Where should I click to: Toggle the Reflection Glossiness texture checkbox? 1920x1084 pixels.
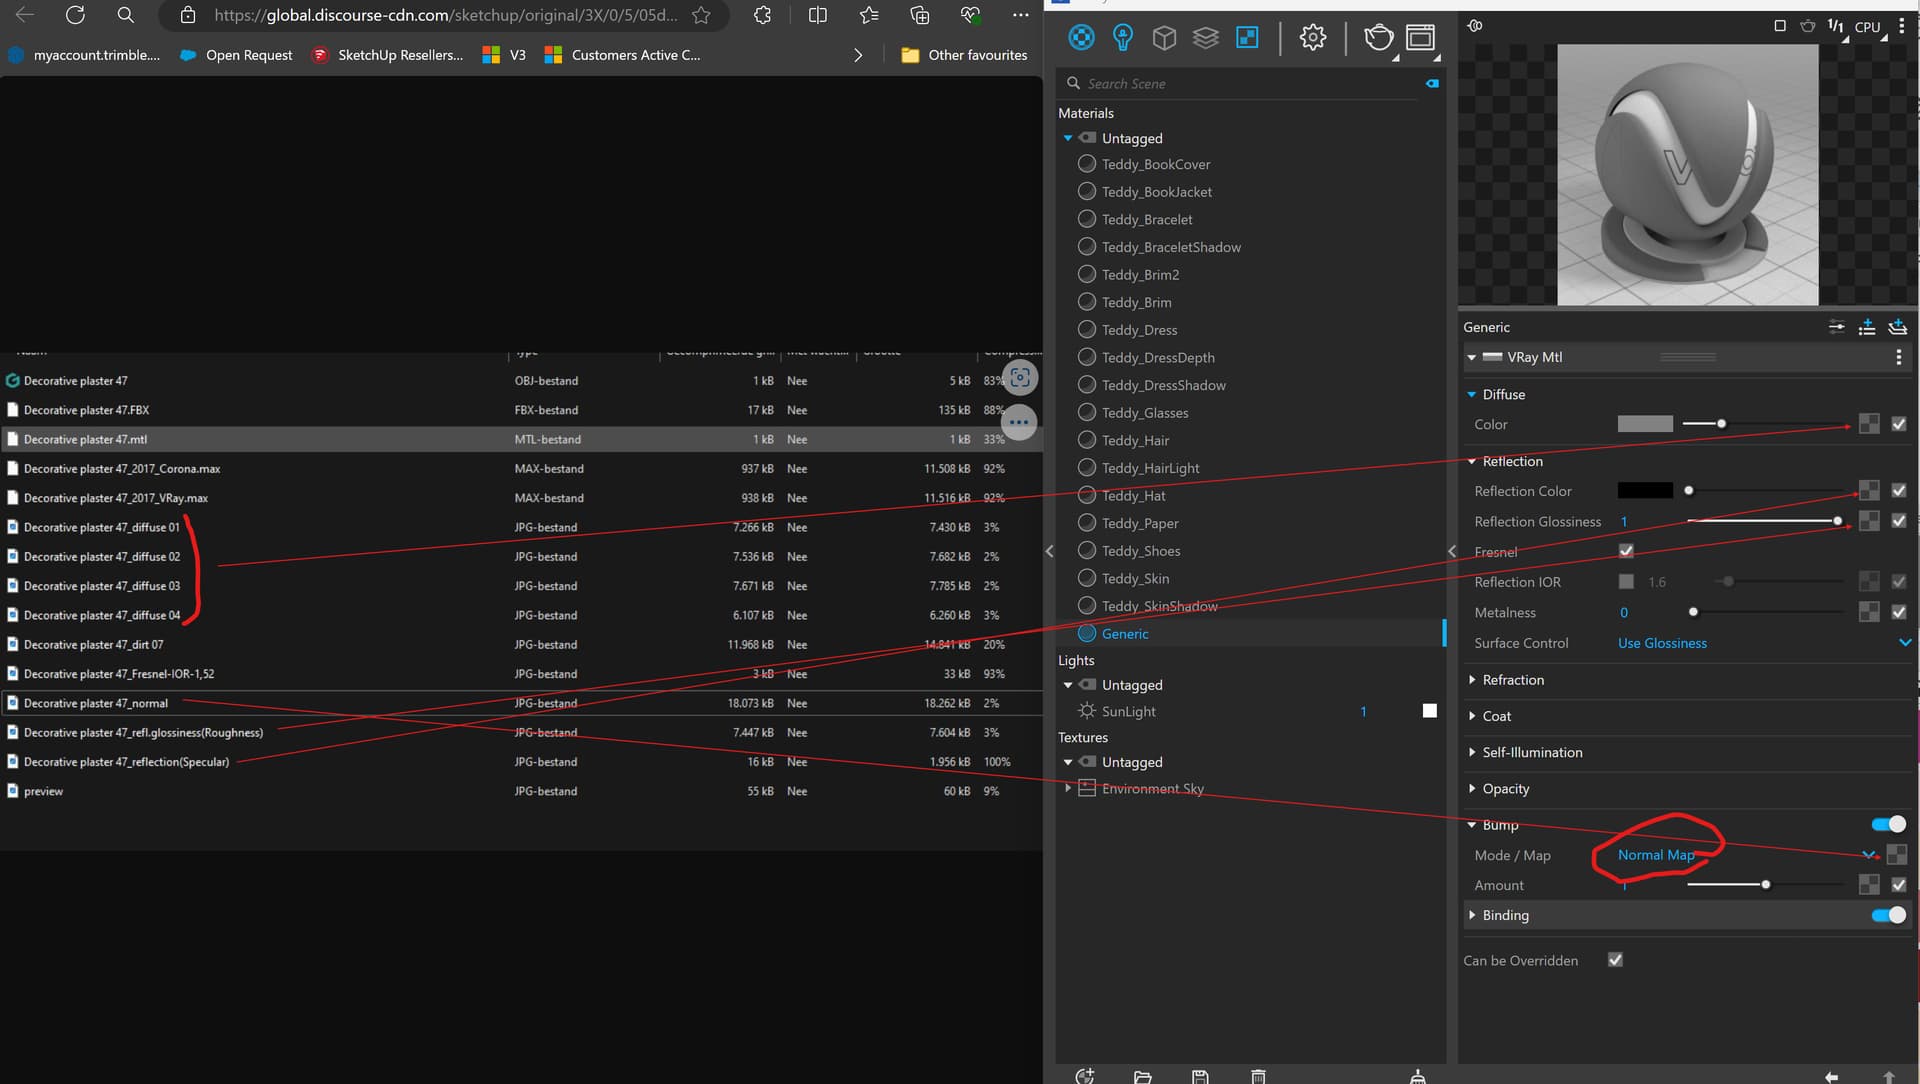[x=1898, y=521]
